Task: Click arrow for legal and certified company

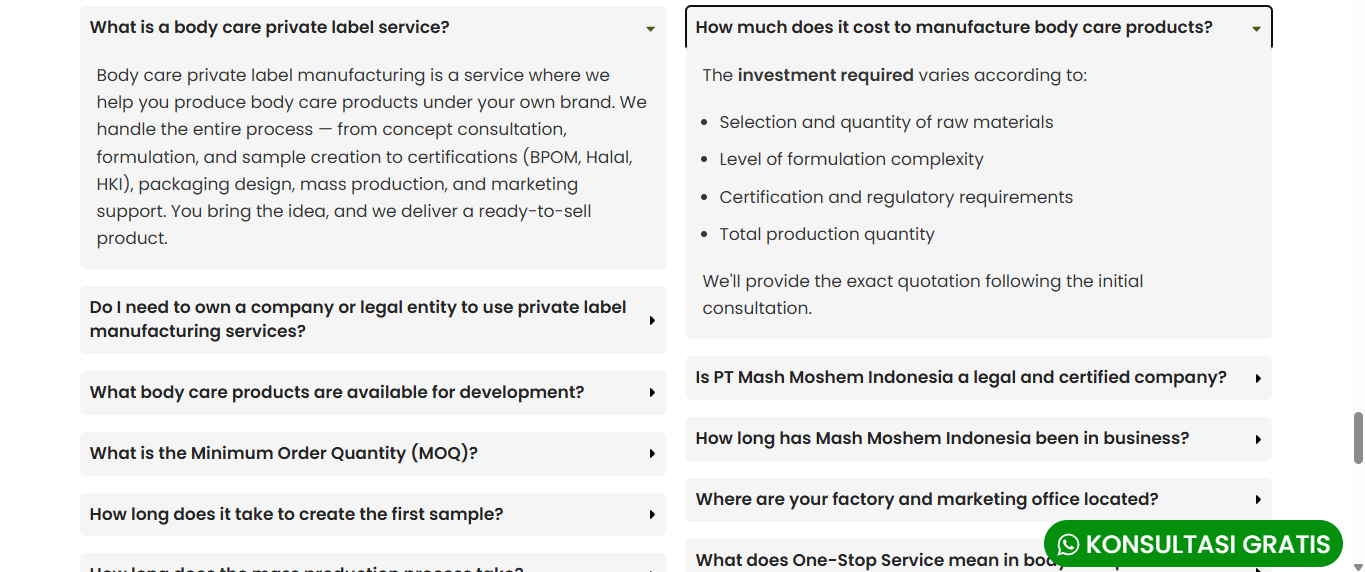Action: (1258, 378)
